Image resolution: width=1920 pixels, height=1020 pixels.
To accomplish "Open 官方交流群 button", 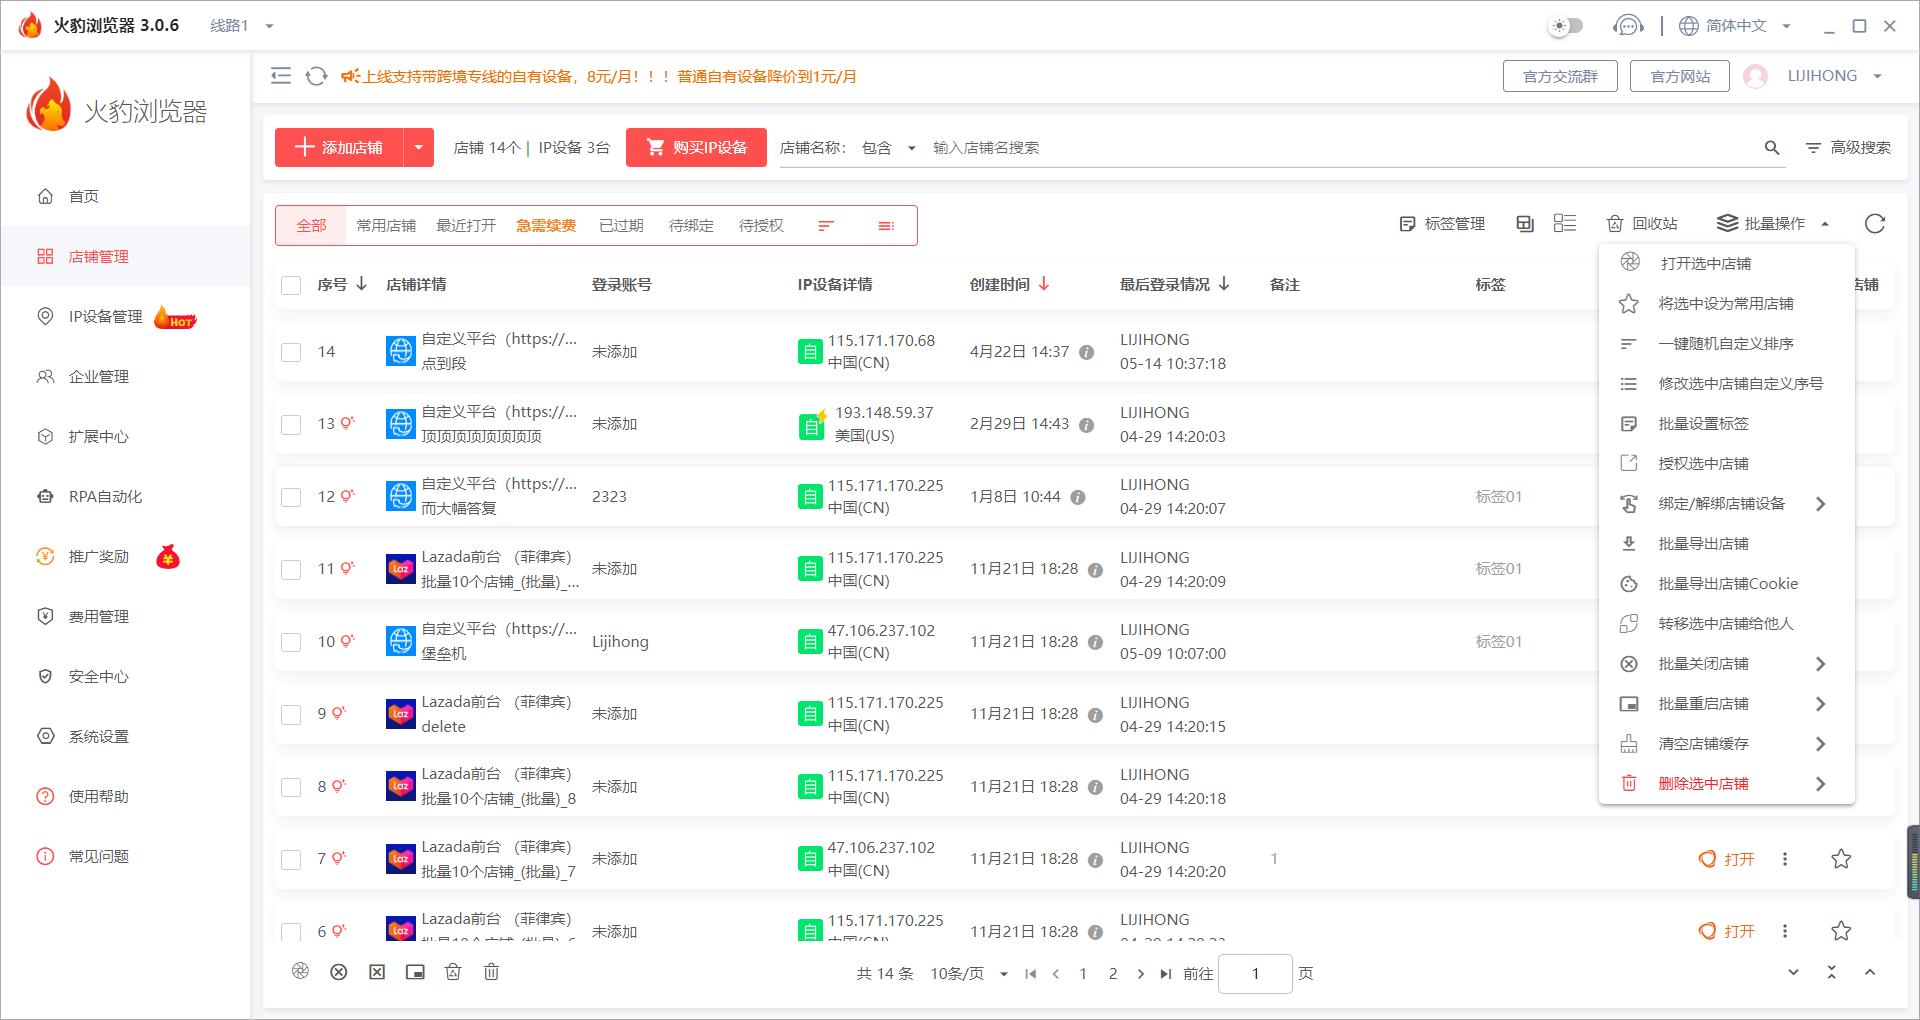I will (1560, 76).
